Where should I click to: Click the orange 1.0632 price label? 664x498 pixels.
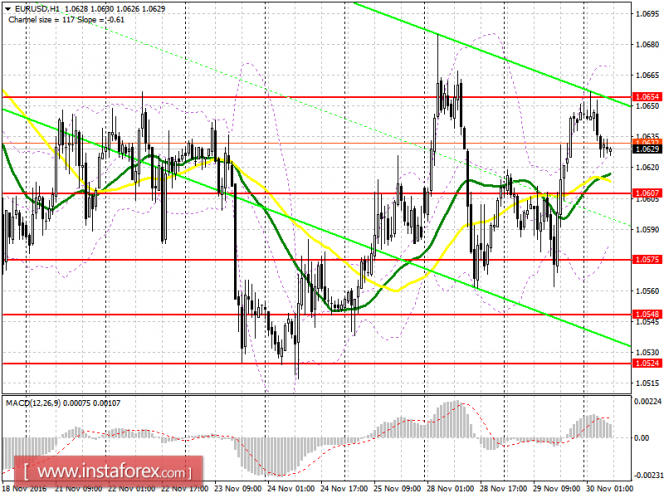click(647, 142)
